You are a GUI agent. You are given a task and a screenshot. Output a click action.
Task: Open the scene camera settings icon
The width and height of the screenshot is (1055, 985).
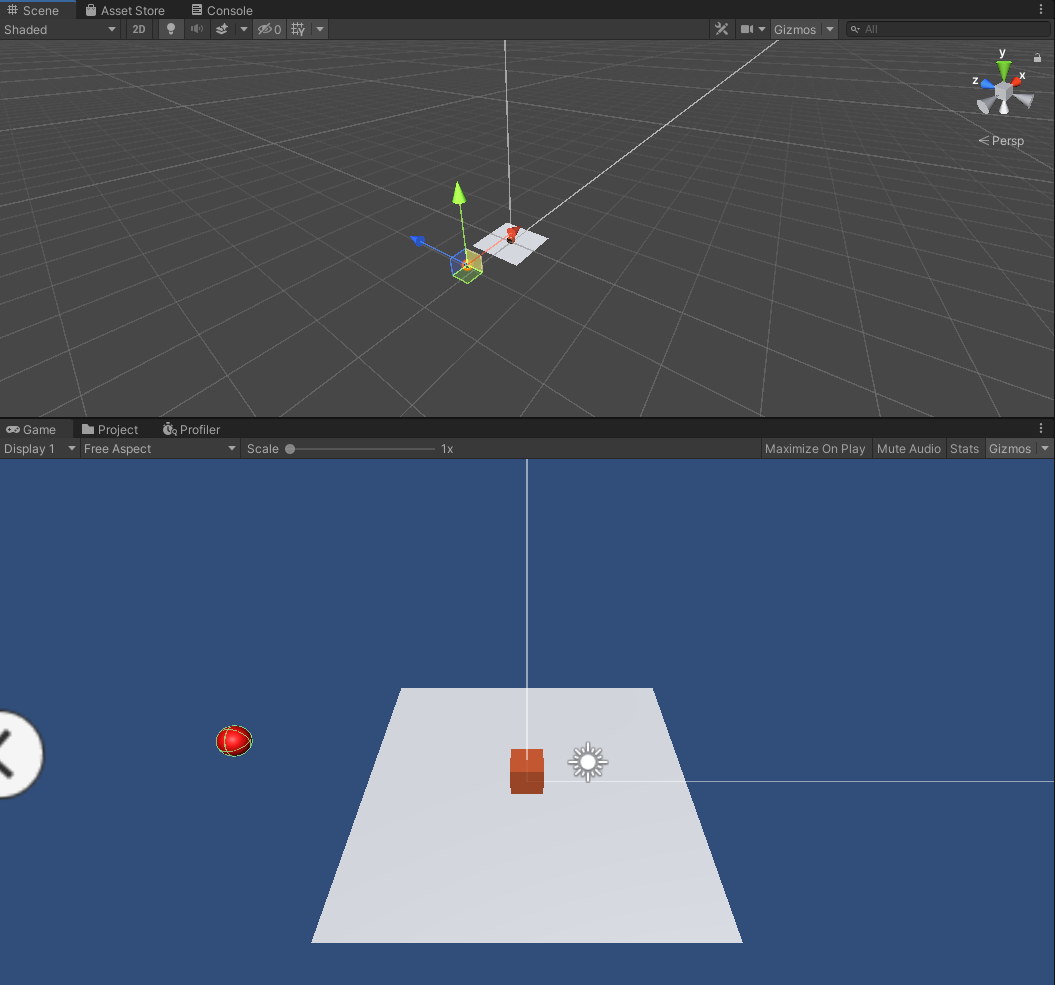point(747,29)
